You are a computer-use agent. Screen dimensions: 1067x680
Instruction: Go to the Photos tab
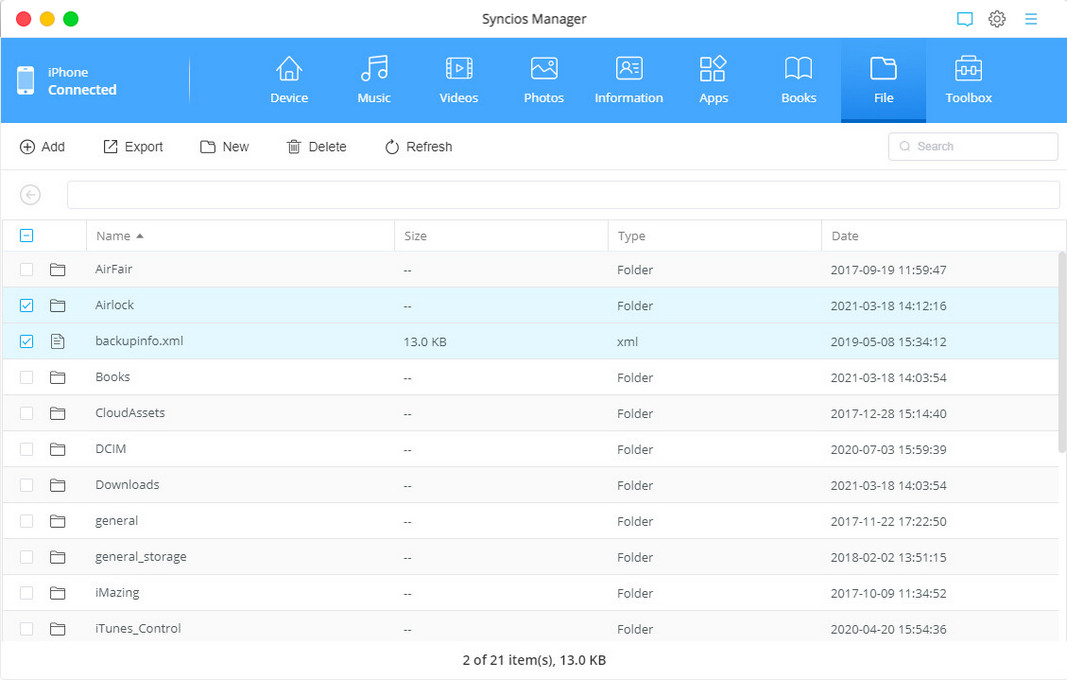click(544, 80)
